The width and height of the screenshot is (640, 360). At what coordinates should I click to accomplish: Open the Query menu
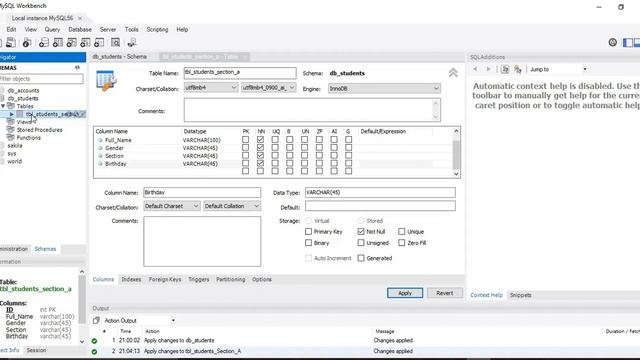(x=52, y=29)
